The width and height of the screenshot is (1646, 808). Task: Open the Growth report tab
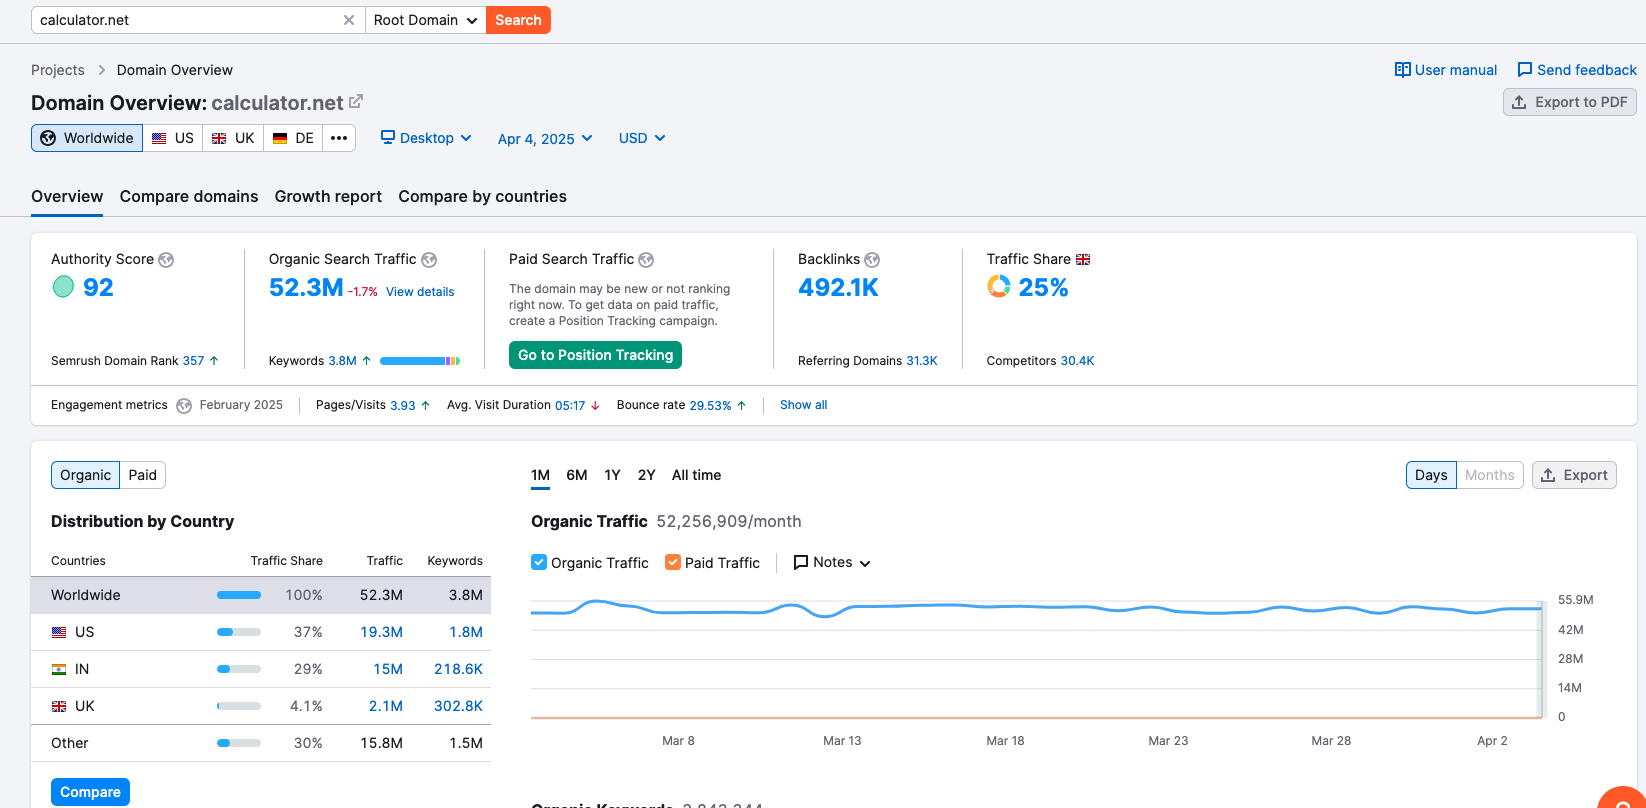[328, 197]
